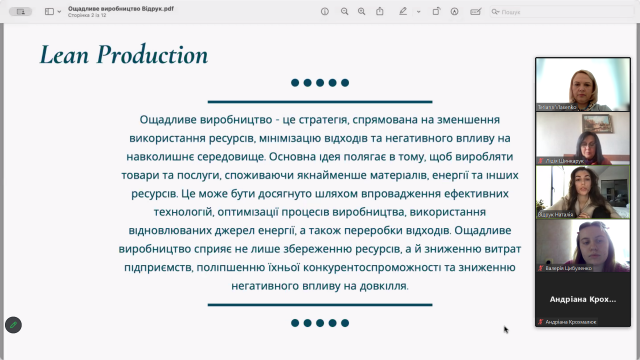
Task: Open the sidebar view options chevron
Action: (59, 12)
